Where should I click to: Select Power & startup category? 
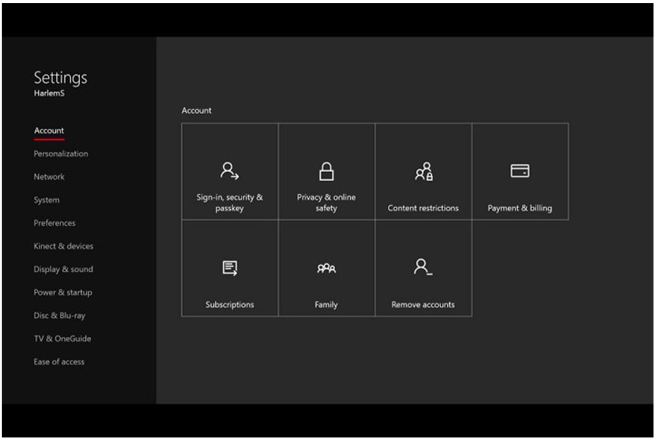pos(63,292)
